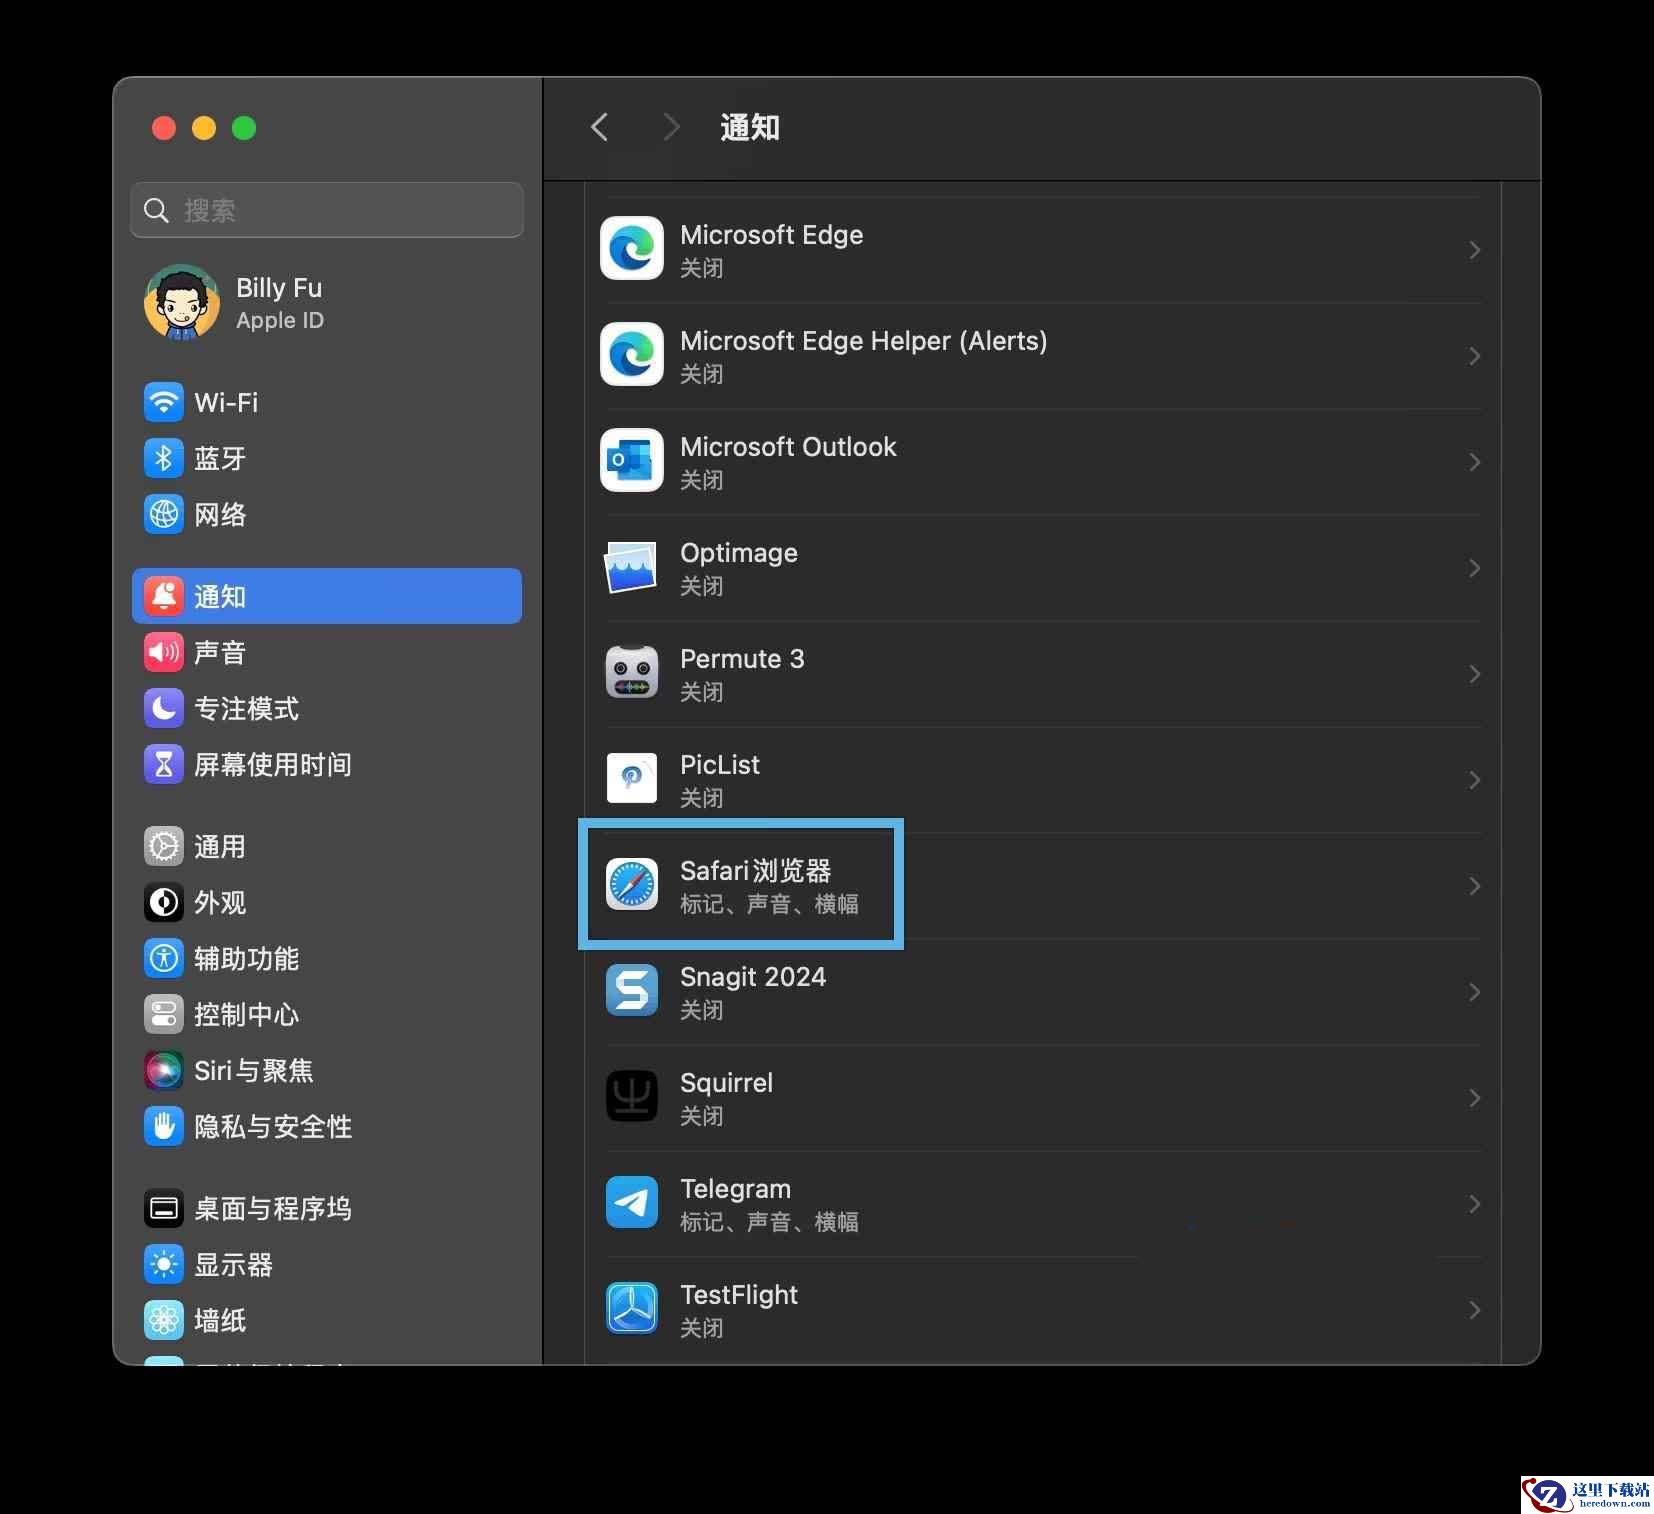Select the Permute 3 robot icon
This screenshot has height=1514, width=1654.
click(x=632, y=673)
